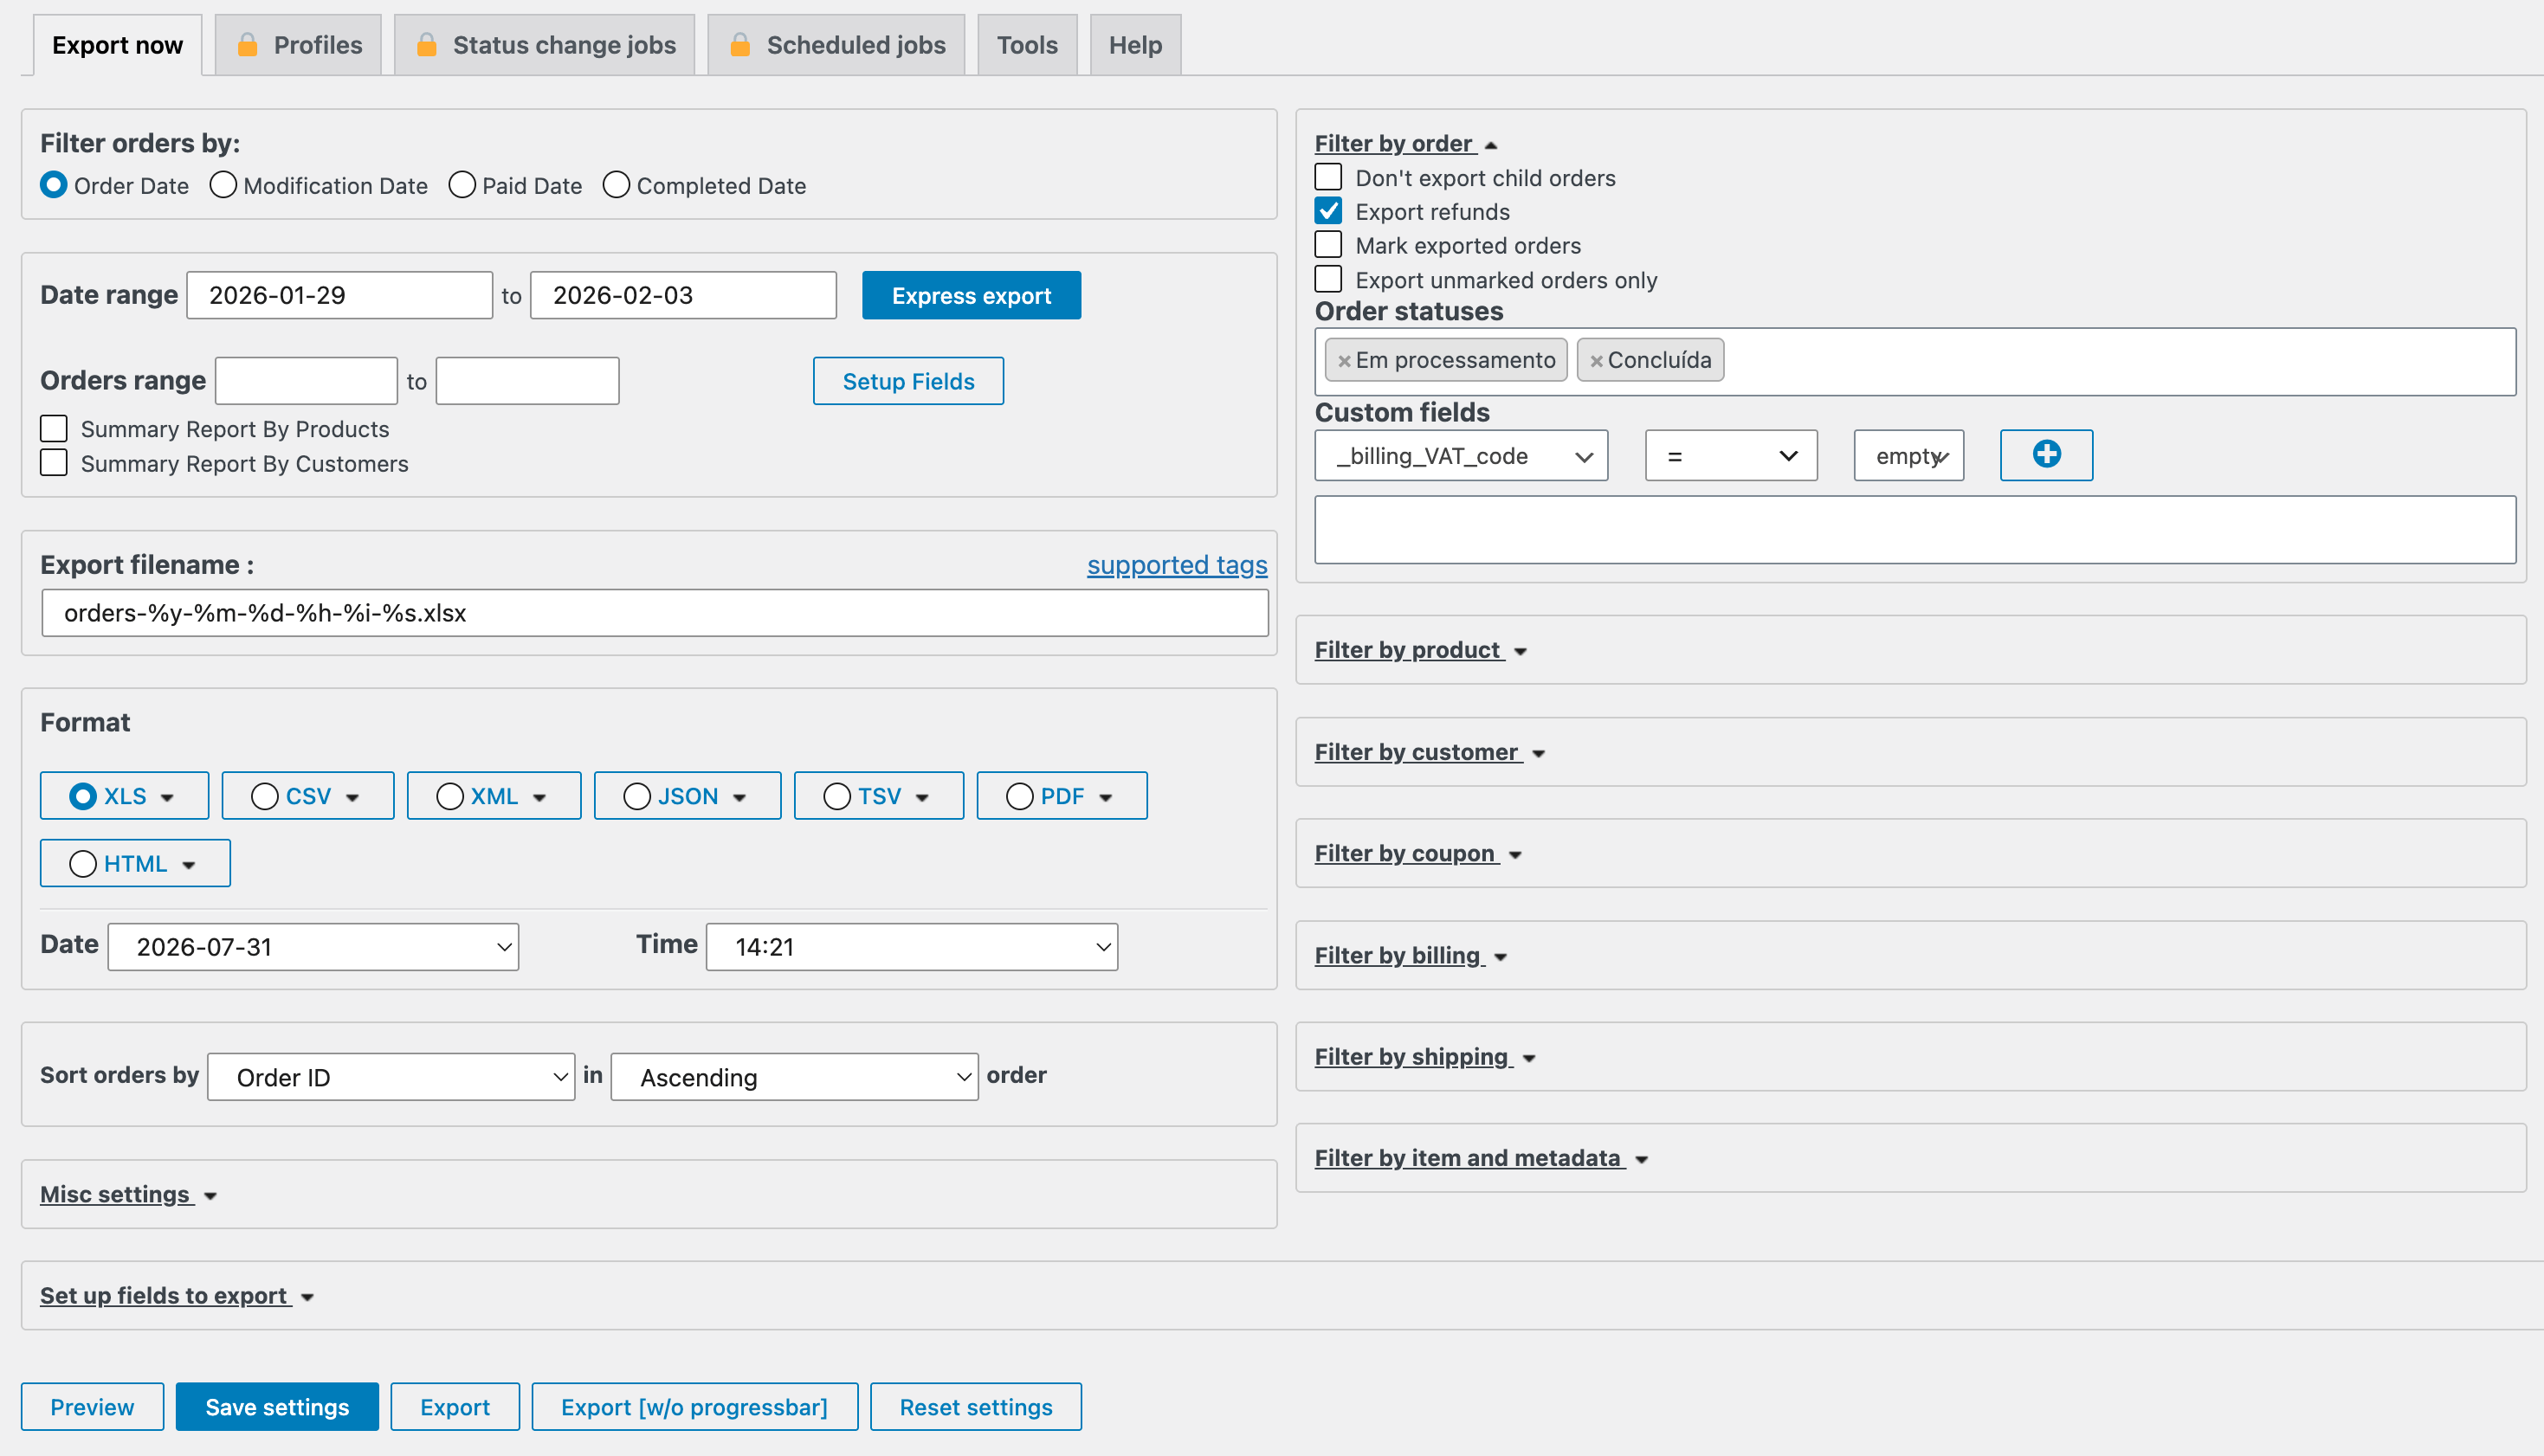Select Modification Date radio button

(223, 185)
